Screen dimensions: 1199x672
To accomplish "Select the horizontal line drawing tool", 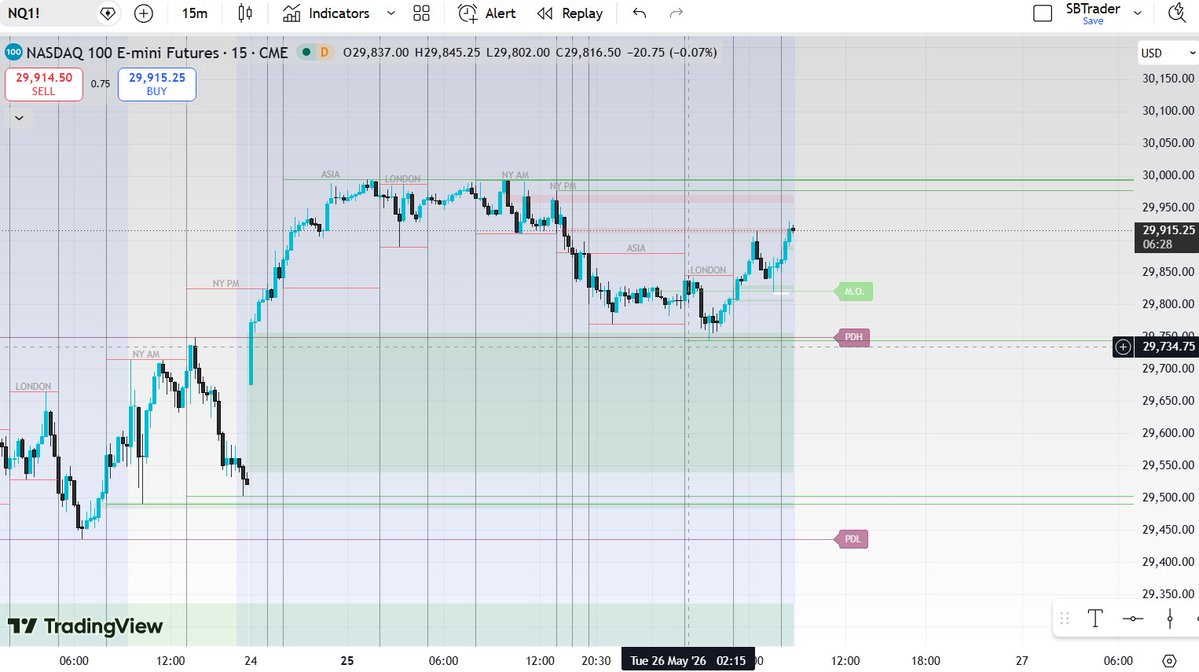I will [x=1133, y=618].
